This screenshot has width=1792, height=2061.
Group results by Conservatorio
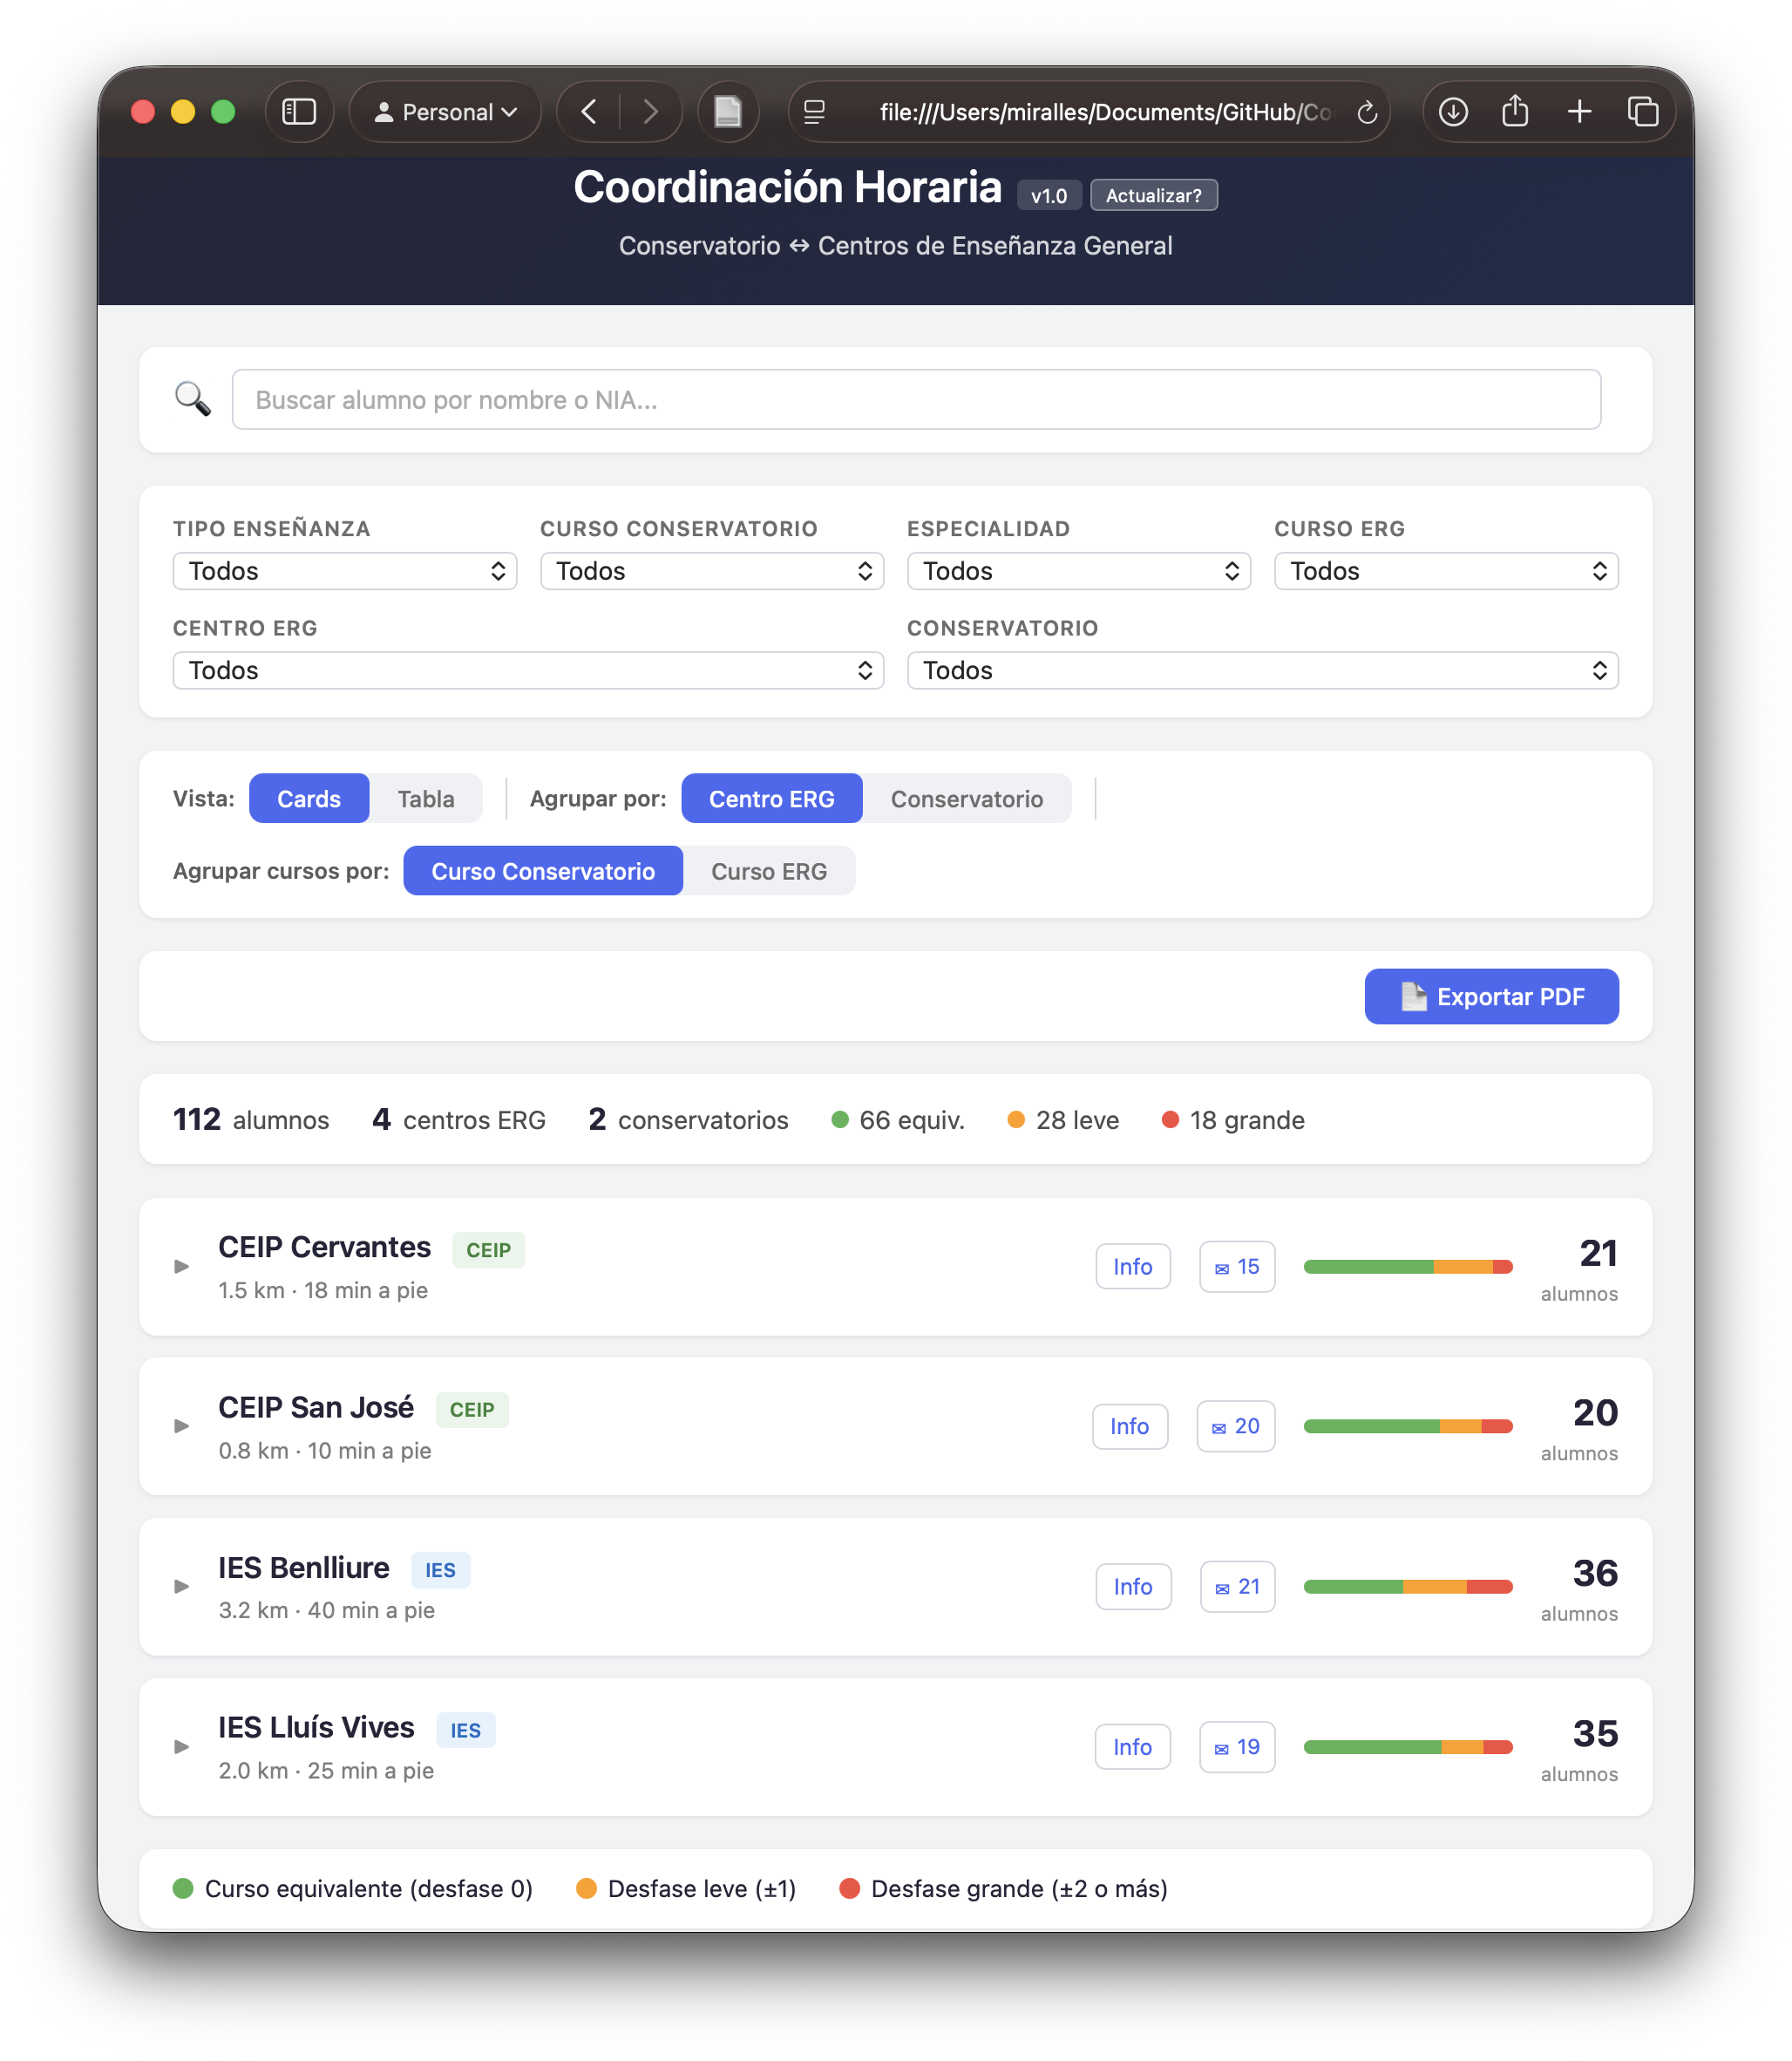tap(967, 798)
